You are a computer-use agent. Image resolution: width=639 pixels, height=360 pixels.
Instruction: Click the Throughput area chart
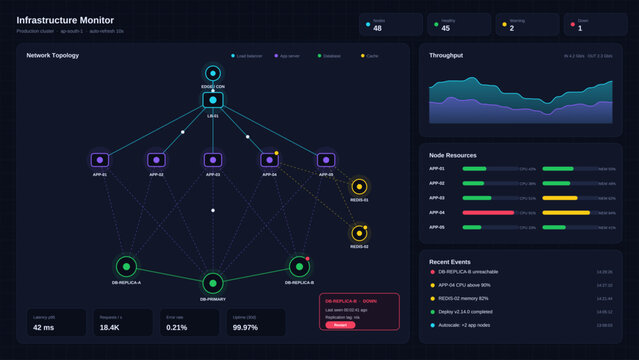pos(520,100)
